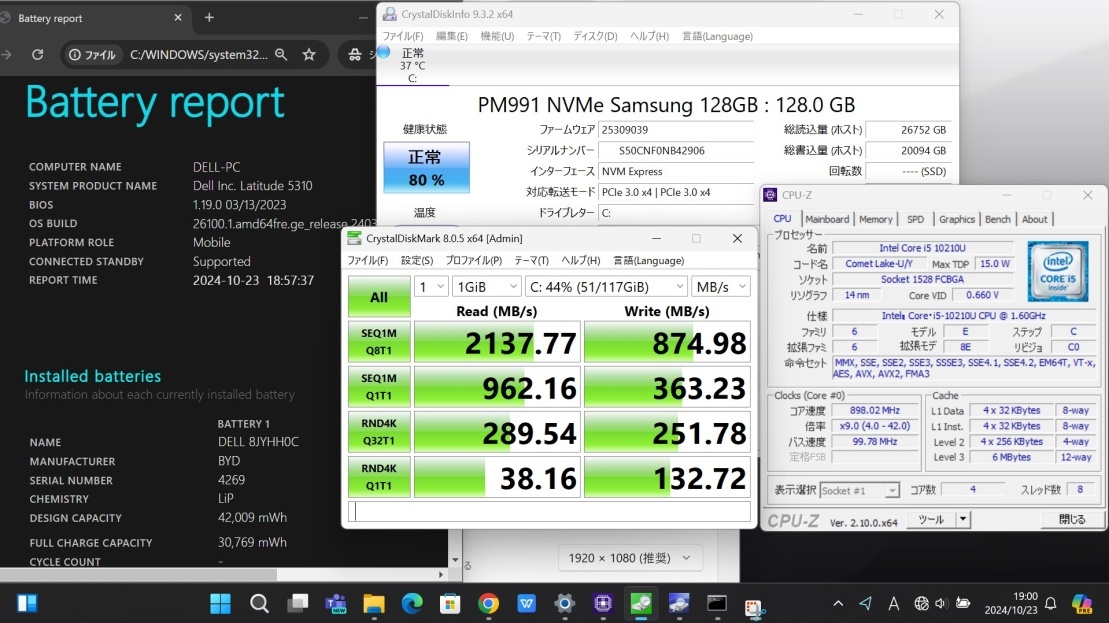1109x623 pixels.
Task: Open CPU-Z Socket #1 selection dropdown
Action: click(860, 490)
